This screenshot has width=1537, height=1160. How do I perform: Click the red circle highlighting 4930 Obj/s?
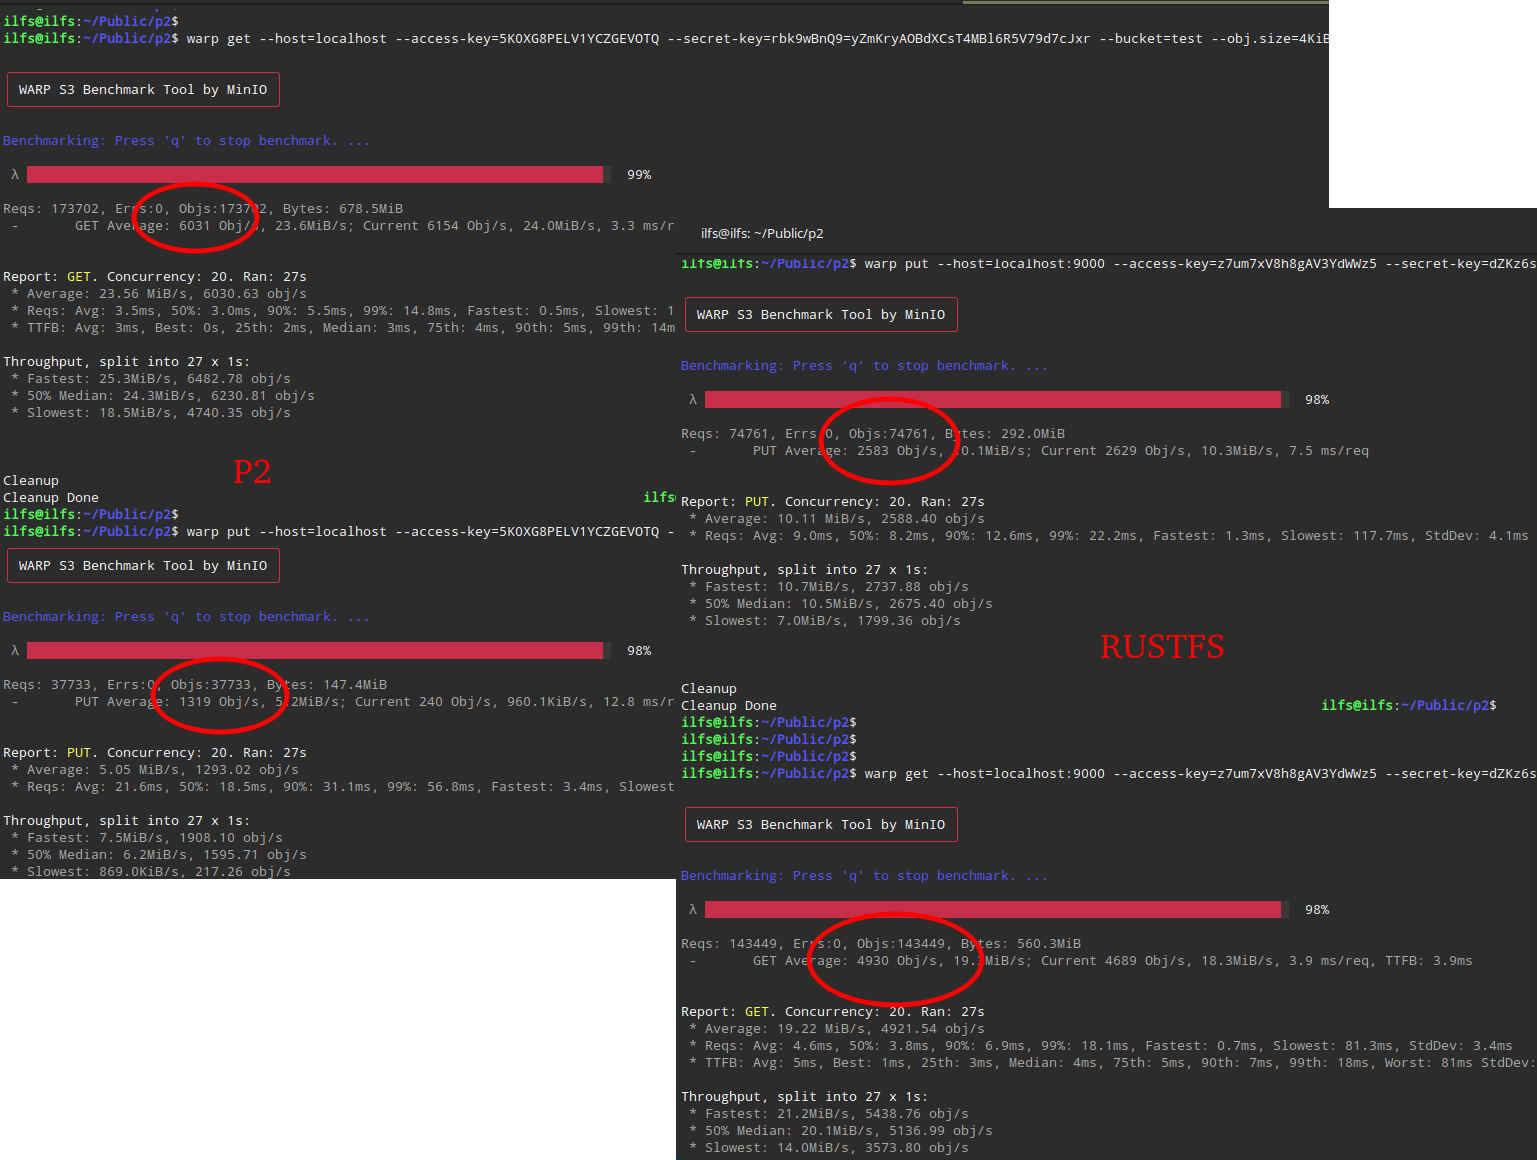pyautogui.click(x=894, y=958)
